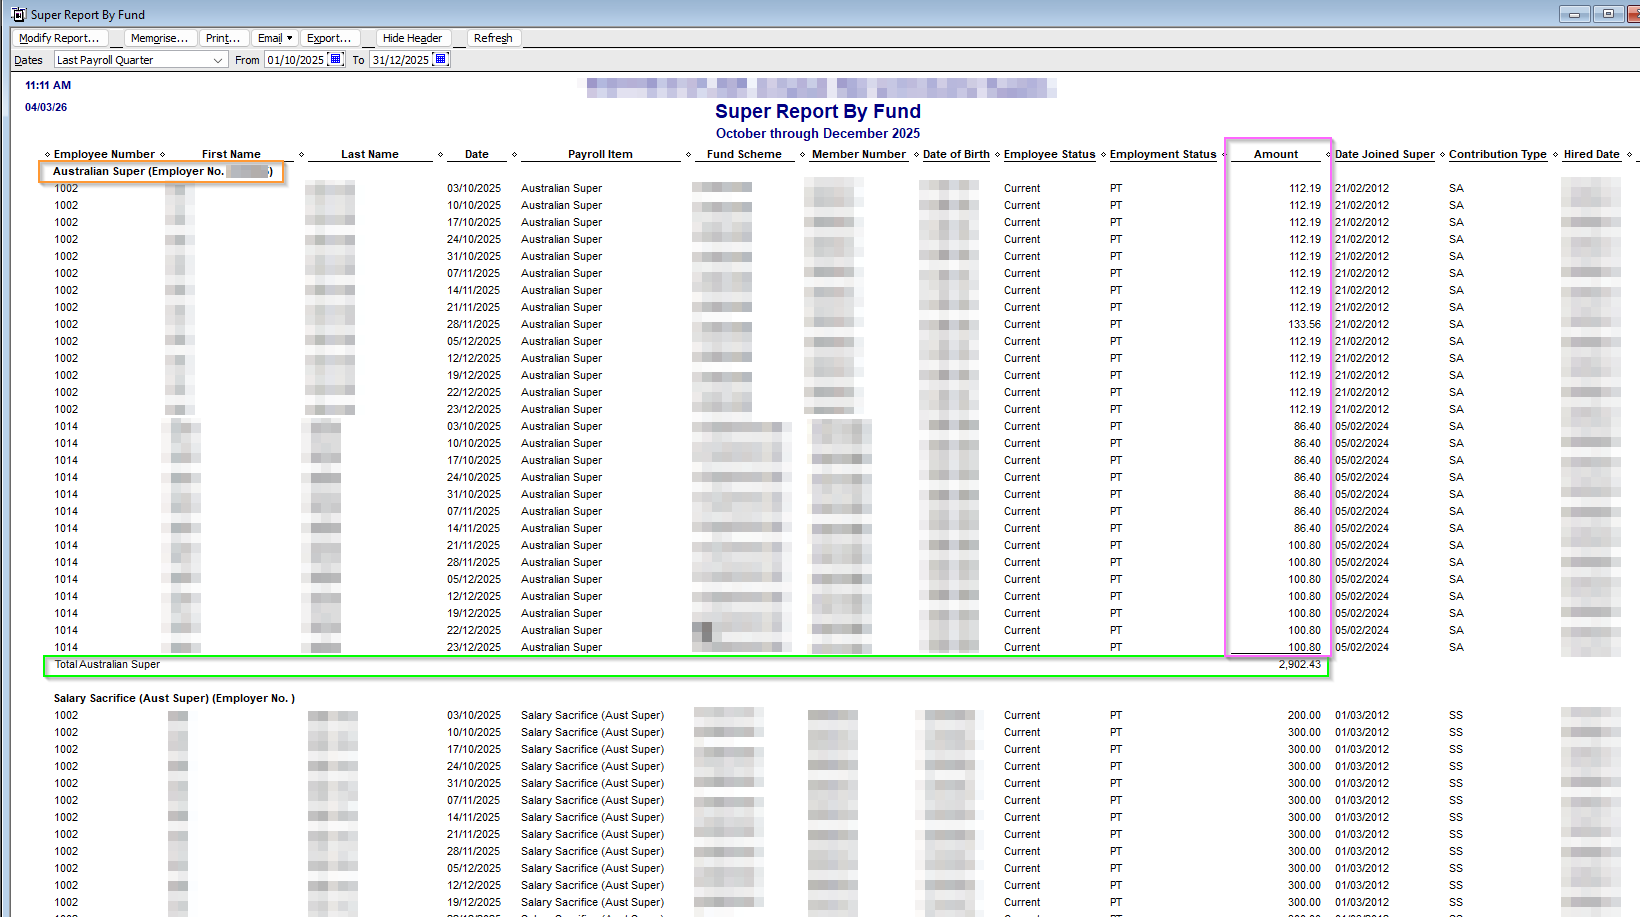Viewport: 1640px width, 917px height.
Task: Click Memorise button
Action: click(x=159, y=38)
